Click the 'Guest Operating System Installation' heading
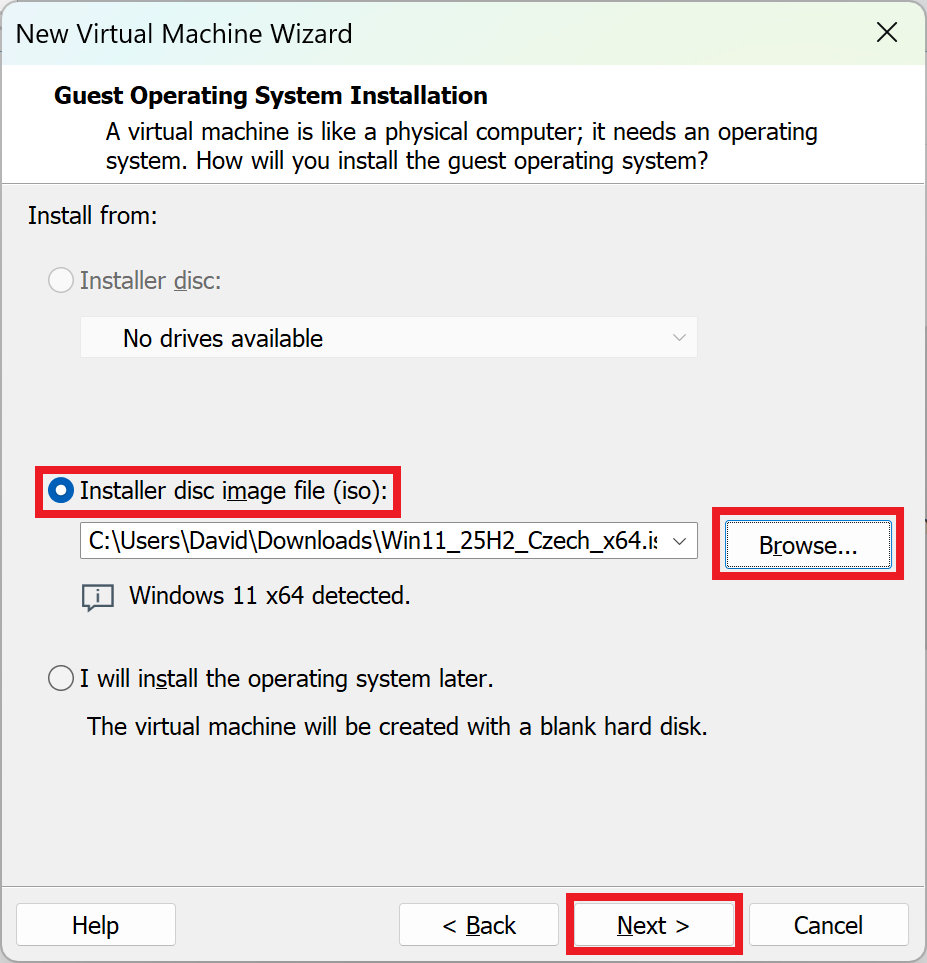Image resolution: width=927 pixels, height=963 pixels. 268,95
